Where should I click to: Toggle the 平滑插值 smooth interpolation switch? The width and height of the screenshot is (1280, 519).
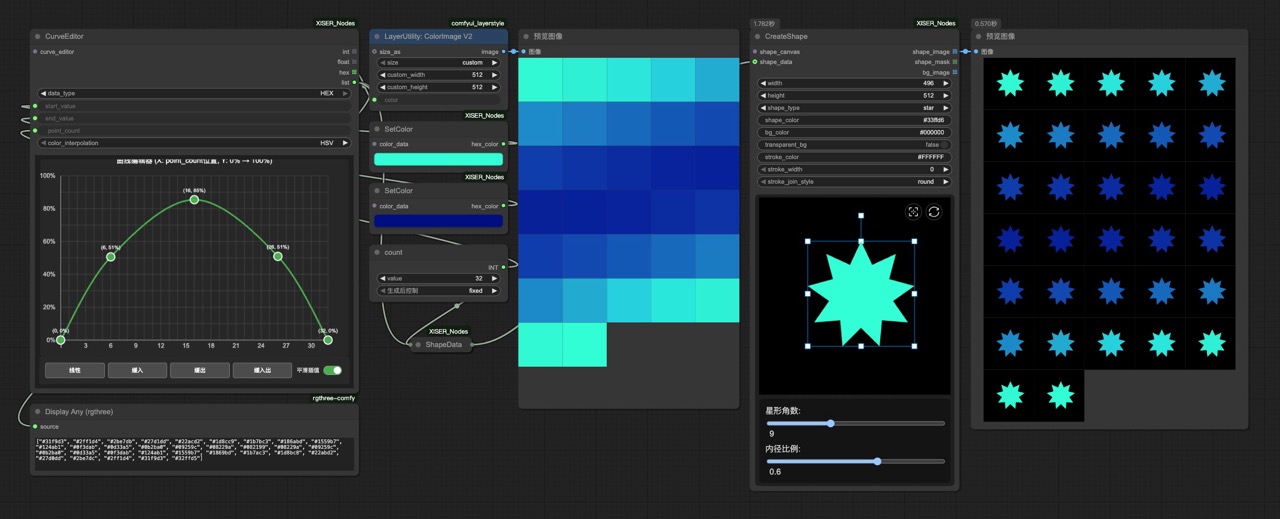tap(332, 370)
